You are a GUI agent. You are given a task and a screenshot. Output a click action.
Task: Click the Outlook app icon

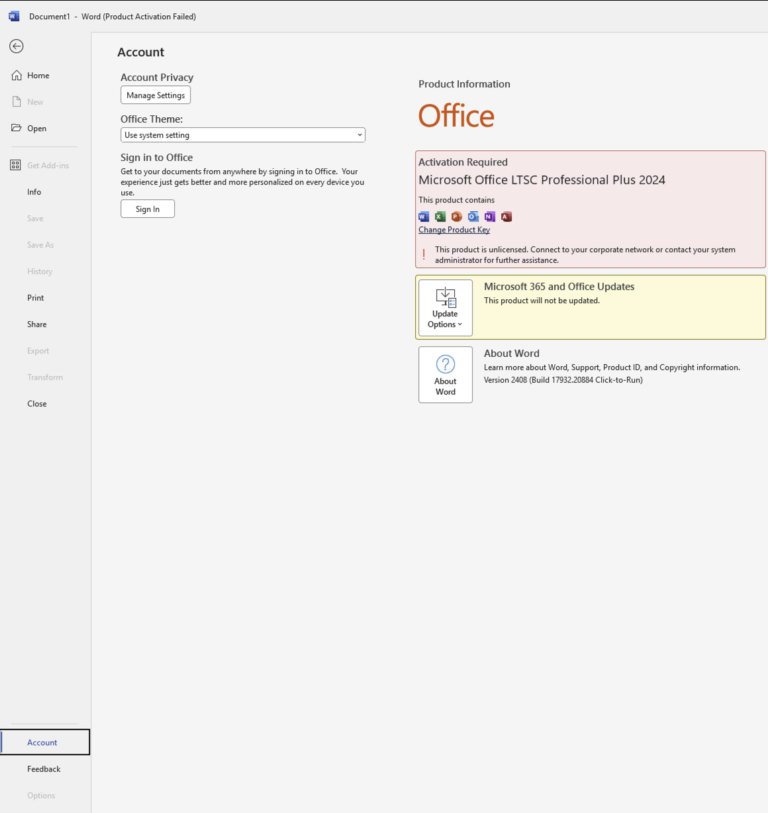pos(473,216)
